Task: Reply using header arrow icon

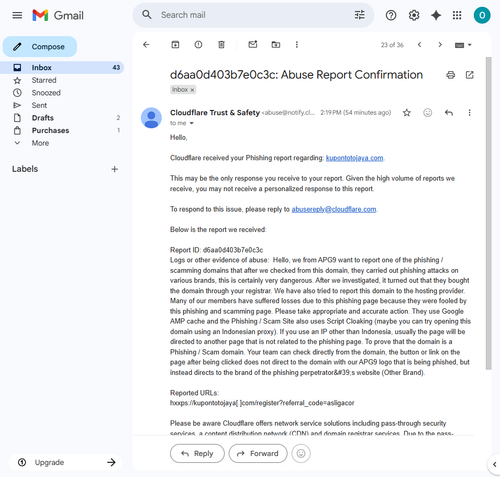Action: coord(449,113)
